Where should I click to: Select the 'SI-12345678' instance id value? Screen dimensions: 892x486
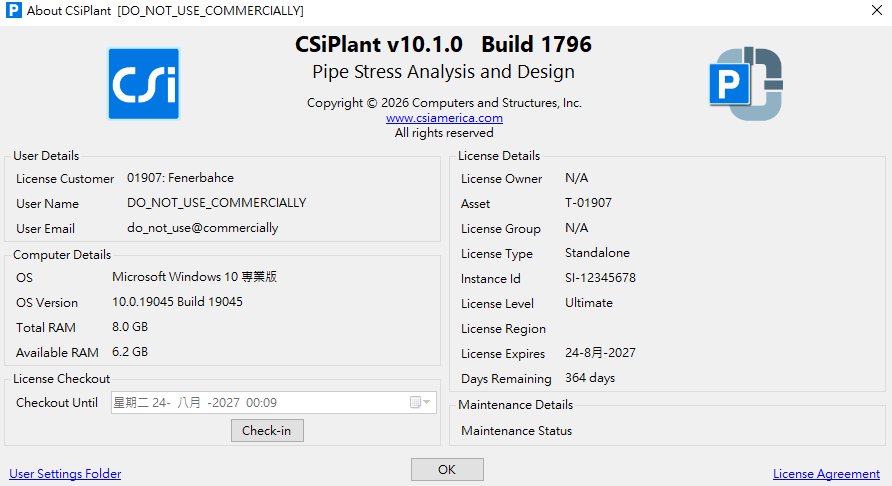point(600,278)
